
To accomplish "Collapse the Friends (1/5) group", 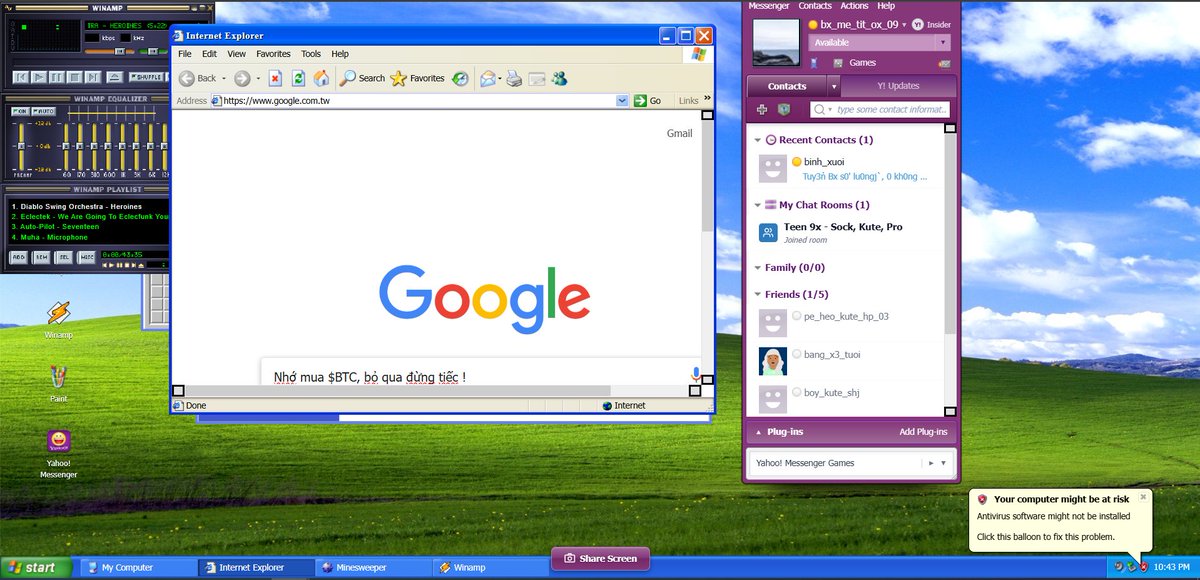I will pos(758,295).
